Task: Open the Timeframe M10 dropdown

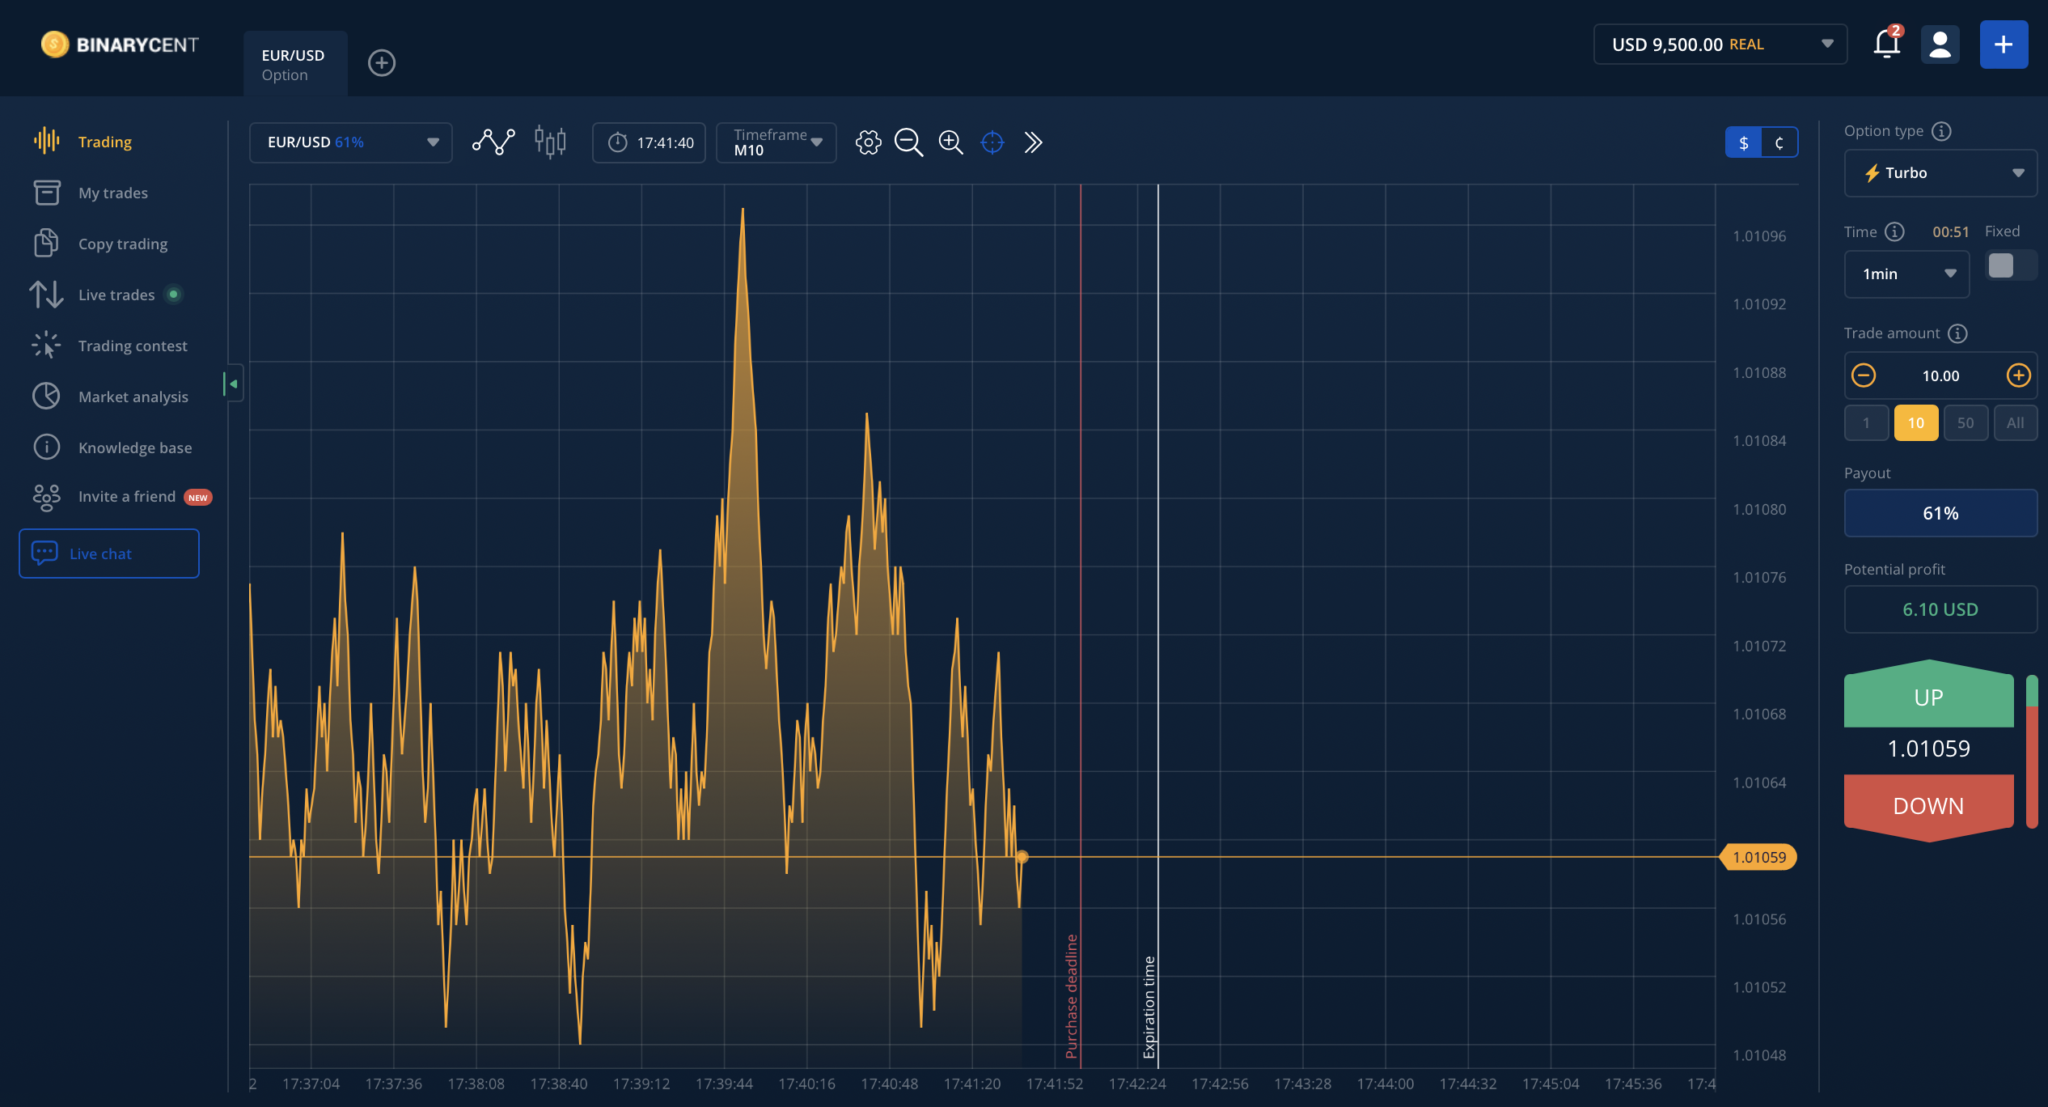Action: pos(776,142)
